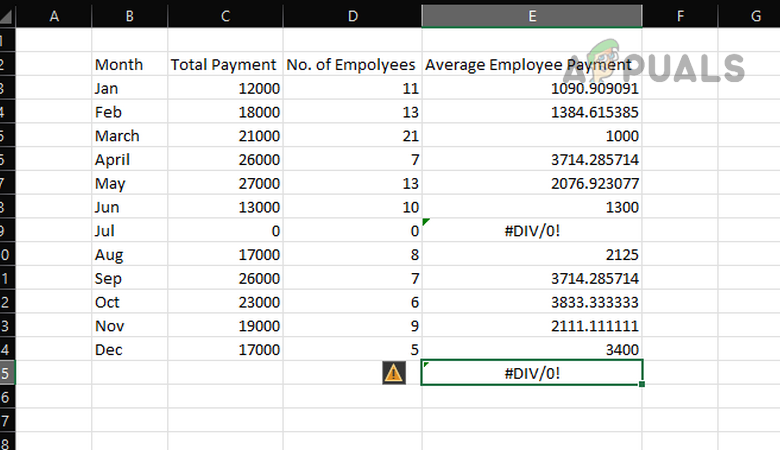Click the 3400 average cell
This screenshot has height=450, width=780.
[532, 350]
